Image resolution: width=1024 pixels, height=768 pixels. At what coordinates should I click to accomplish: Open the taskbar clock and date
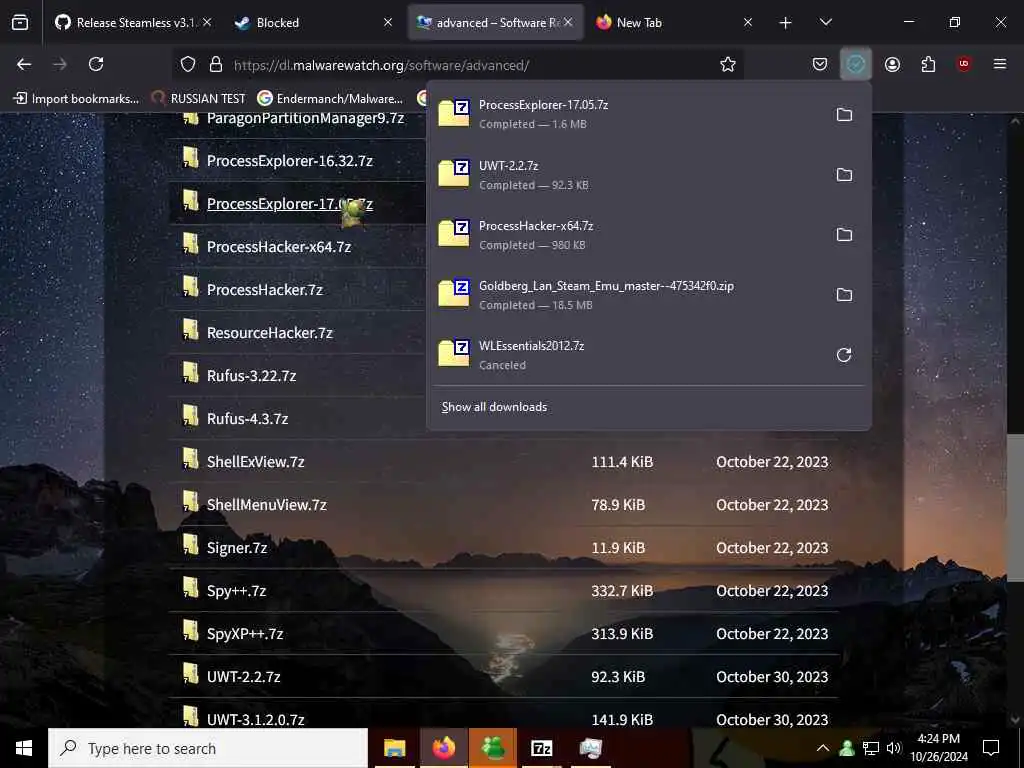(x=939, y=748)
